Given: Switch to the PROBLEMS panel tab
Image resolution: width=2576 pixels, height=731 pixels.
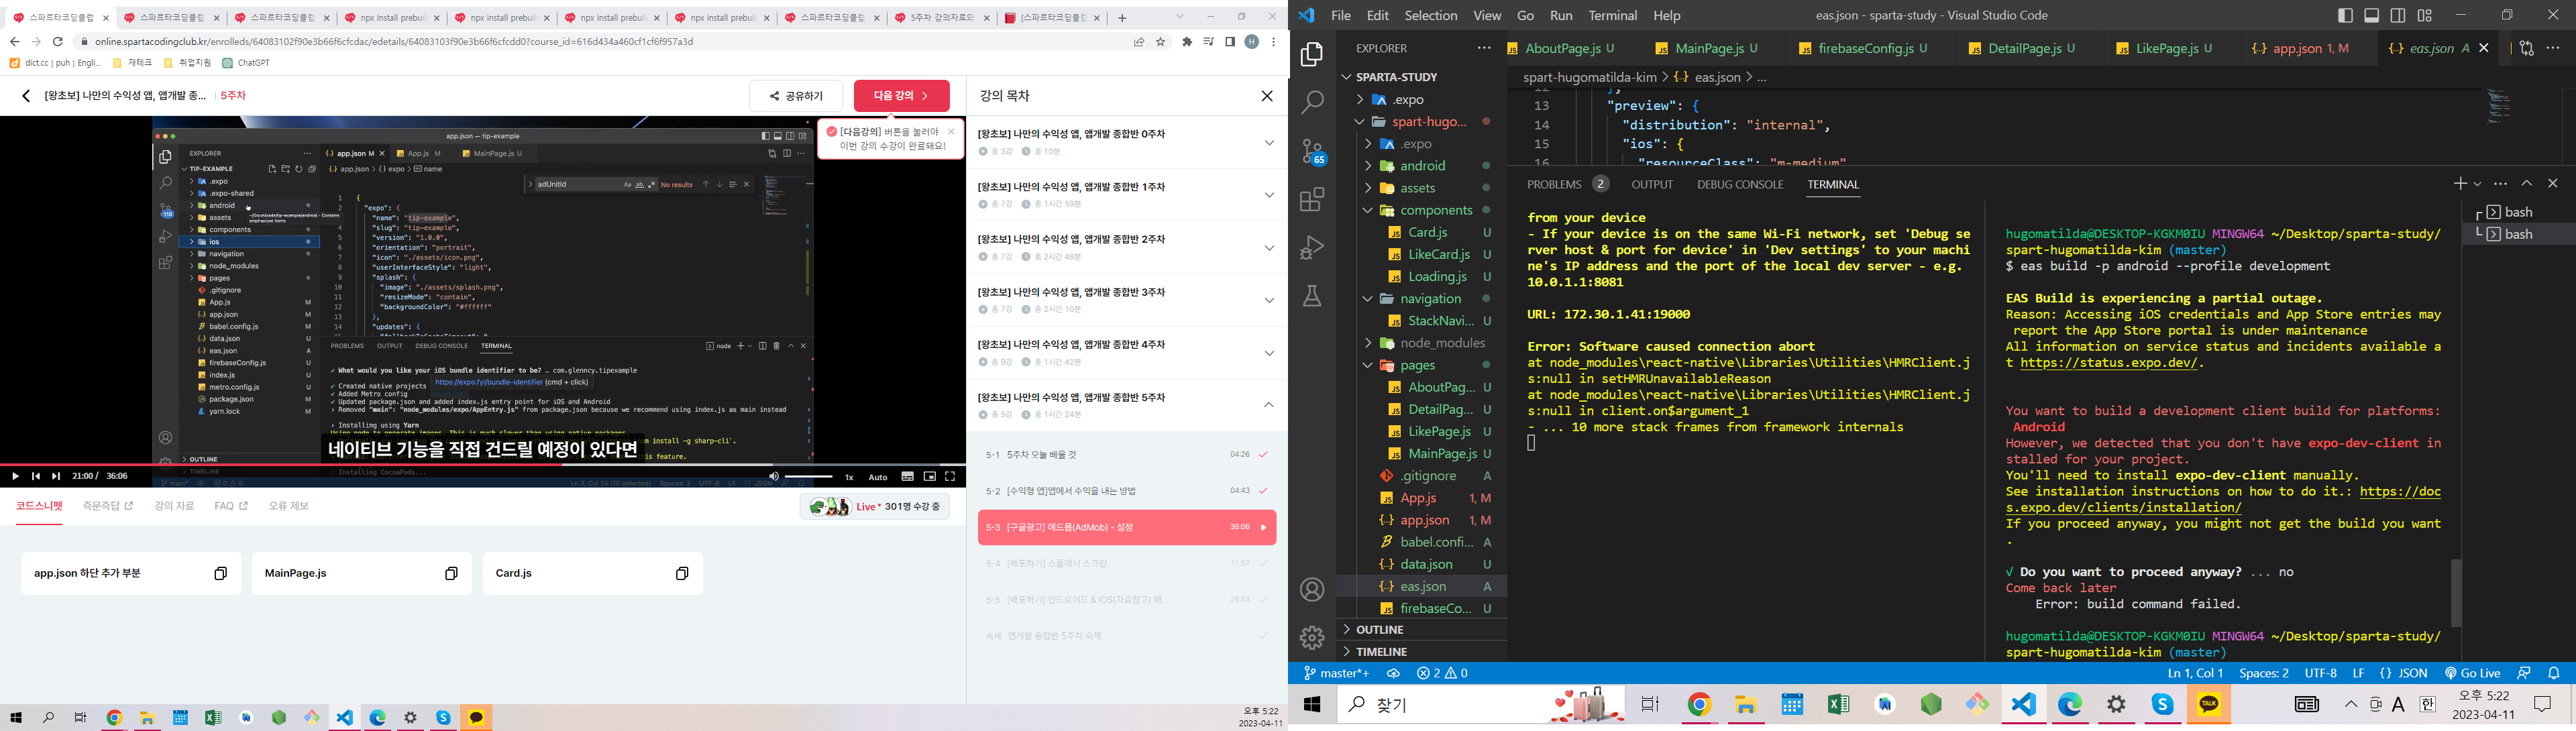Looking at the screenshot, I should pyautogui.click(x=1567, y=184).
